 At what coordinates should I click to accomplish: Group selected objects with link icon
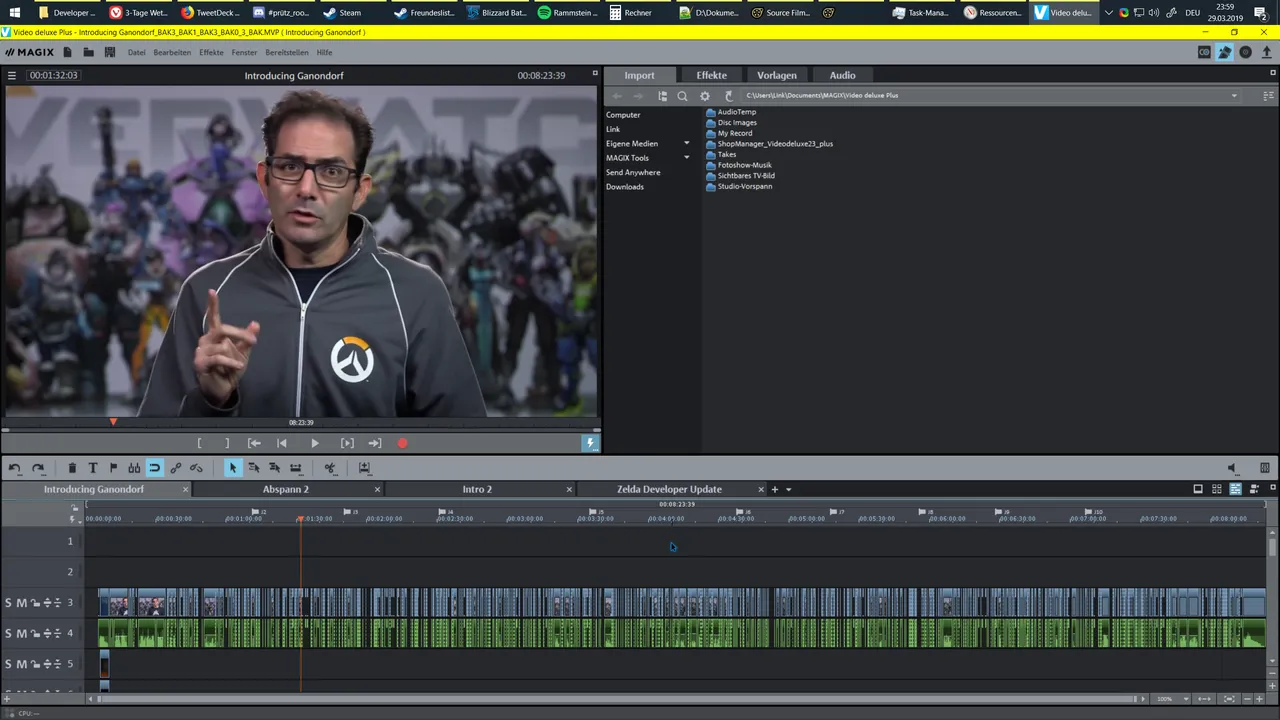point(176,468)
